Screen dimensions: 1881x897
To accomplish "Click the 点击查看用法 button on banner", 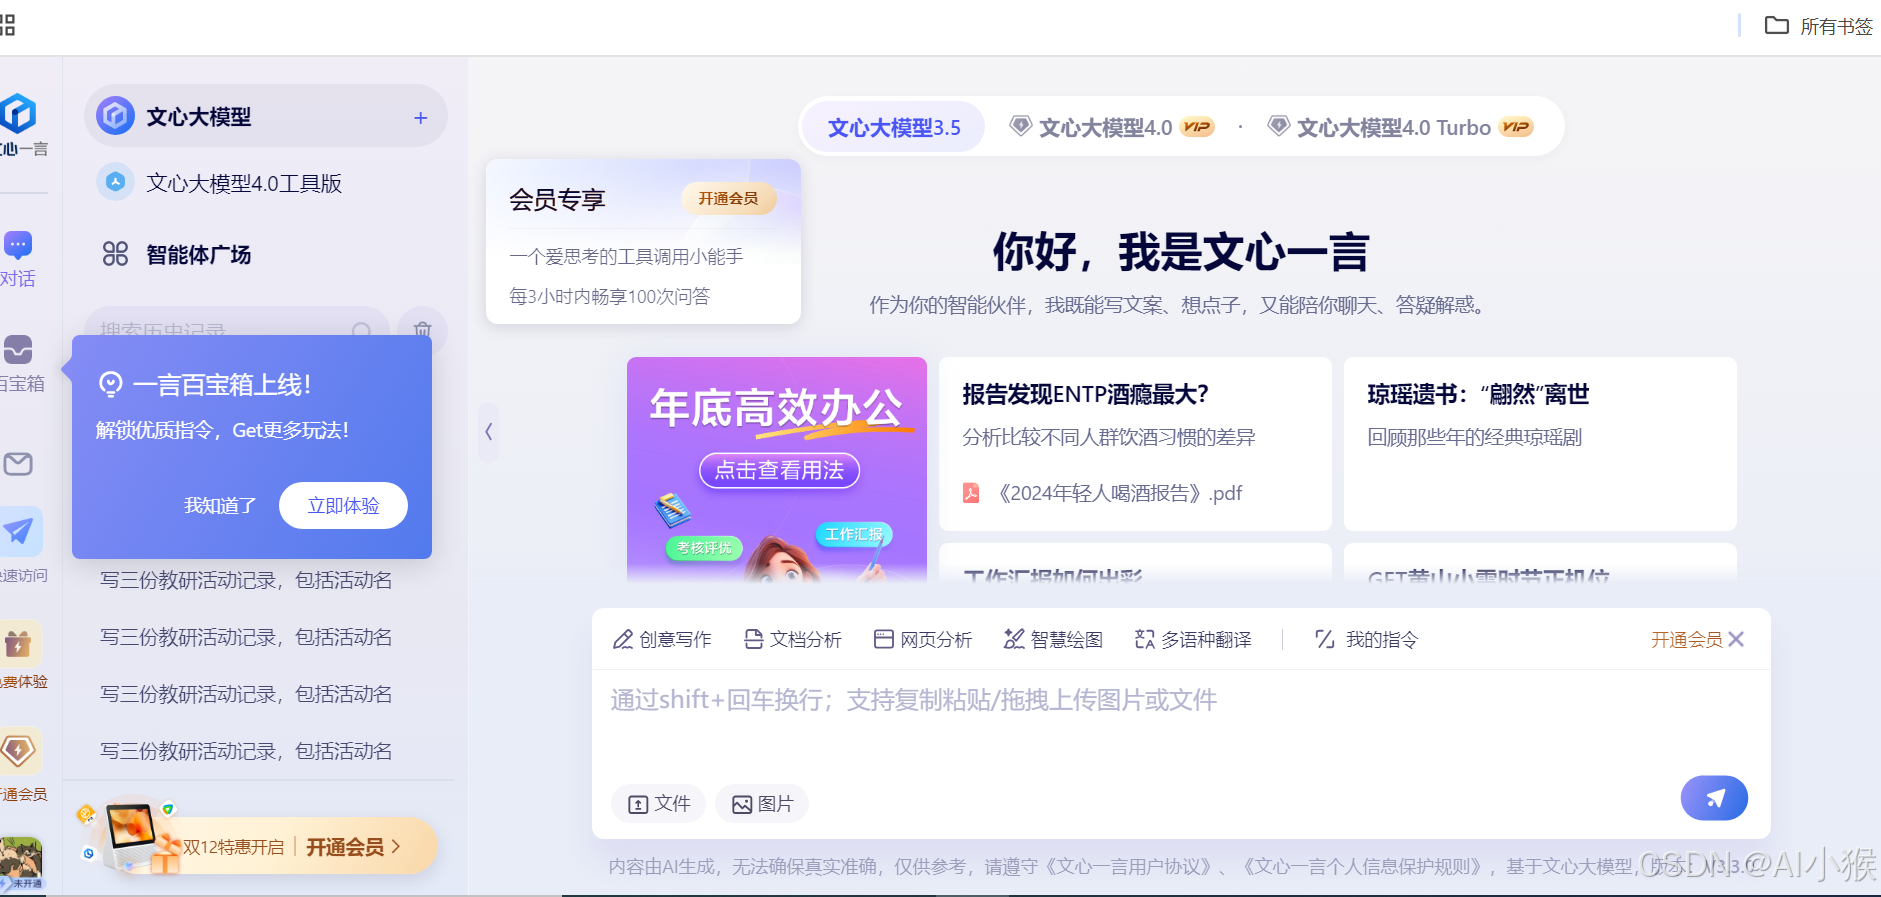I will (x=779, y=470).
